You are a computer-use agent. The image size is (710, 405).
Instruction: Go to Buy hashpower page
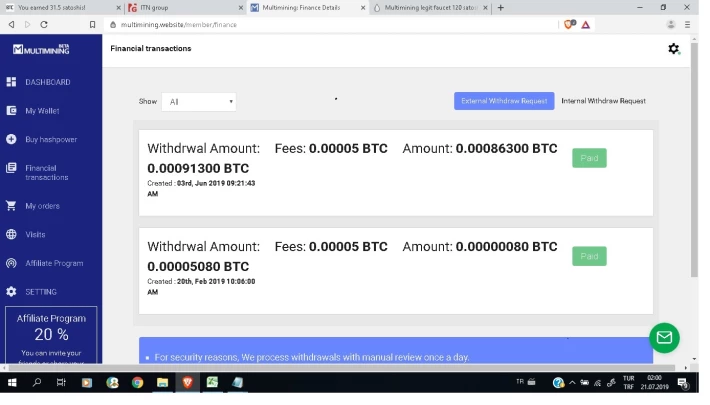pos(42,141)
